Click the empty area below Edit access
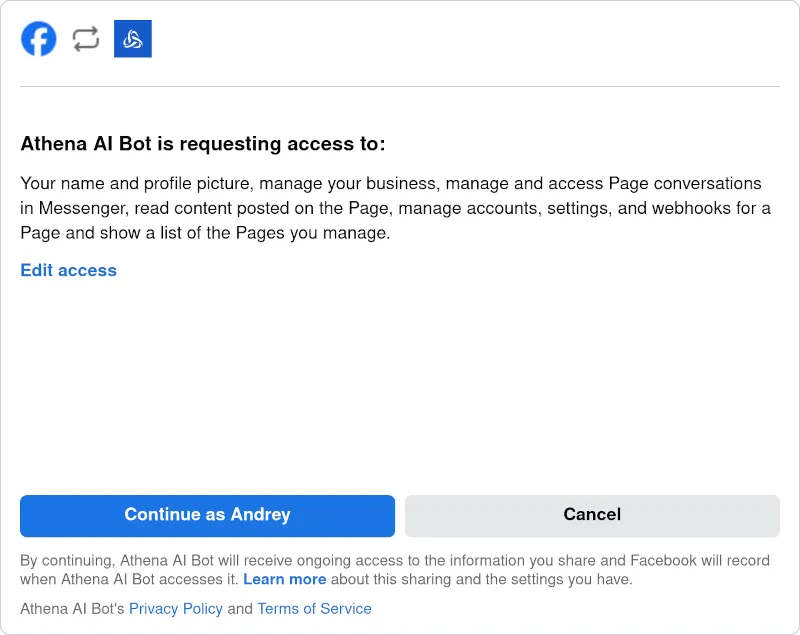 (400, 380)
